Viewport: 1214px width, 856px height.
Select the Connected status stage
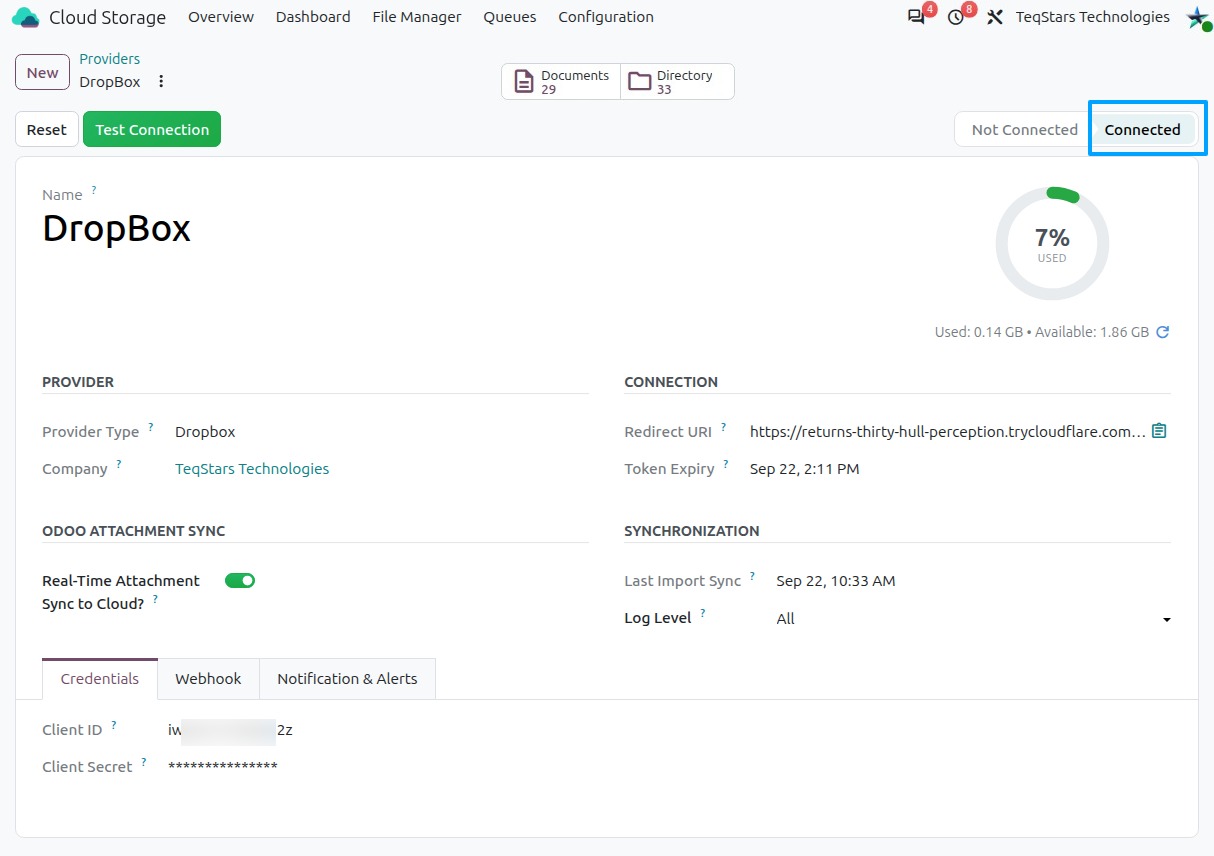pyautogui.click(x=1142, y=129)
